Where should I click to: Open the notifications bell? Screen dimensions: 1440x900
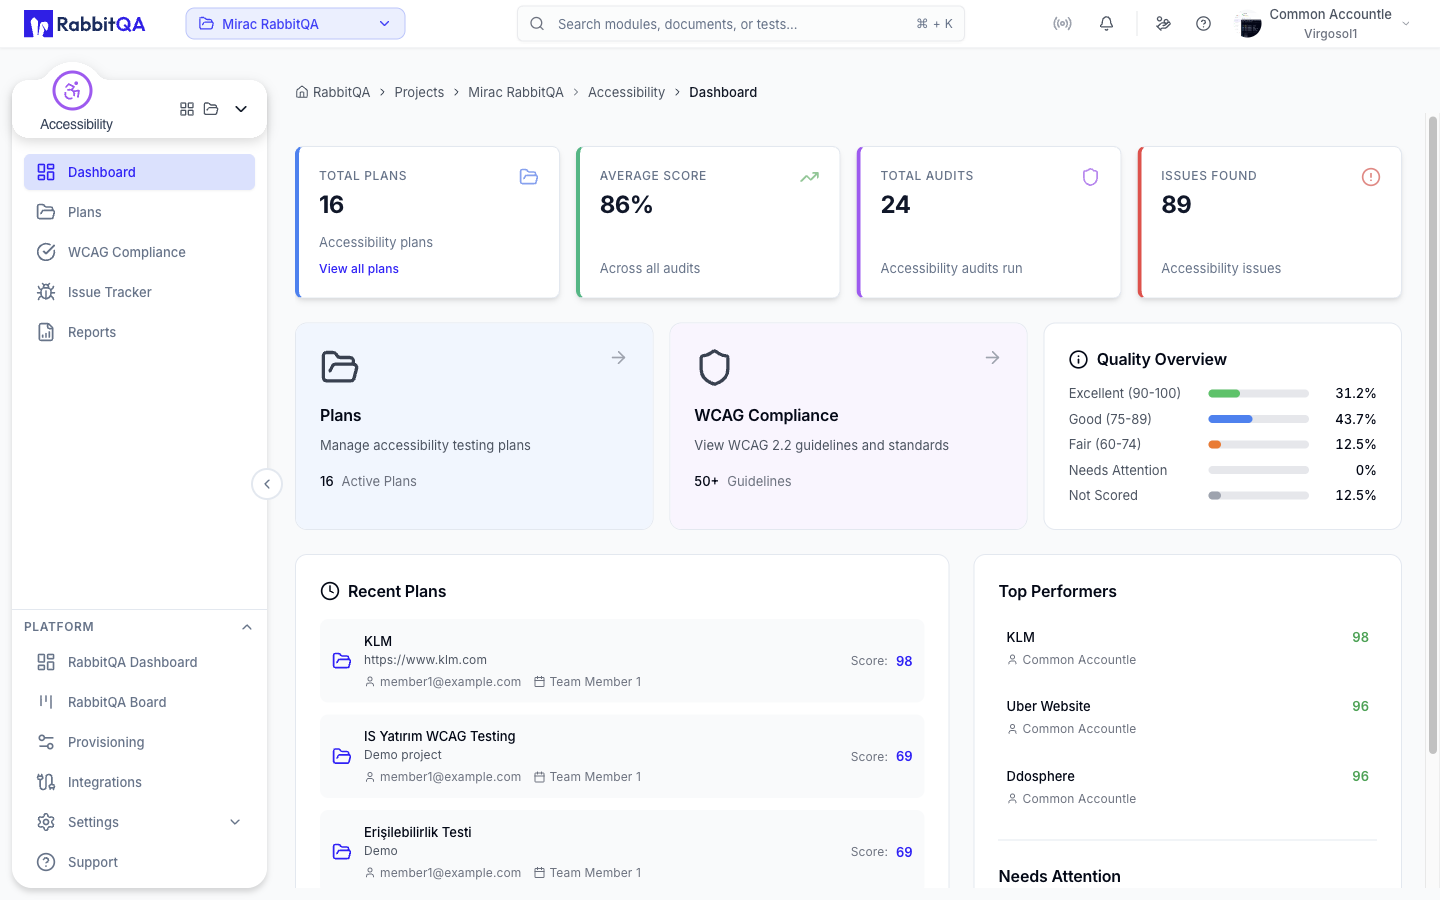[1106, 24]
